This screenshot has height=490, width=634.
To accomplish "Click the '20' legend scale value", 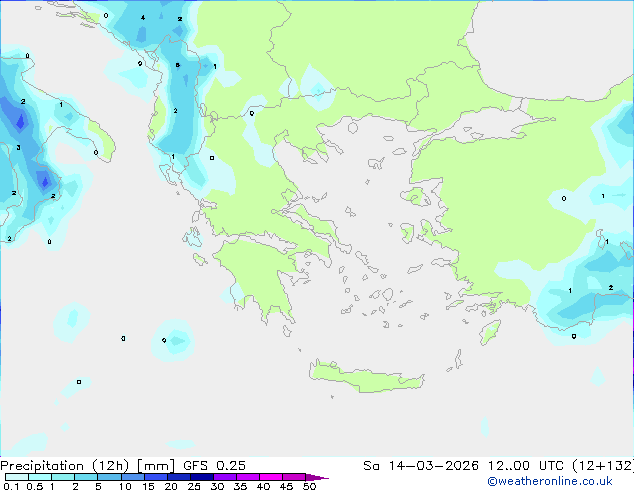I will [171, 486].
